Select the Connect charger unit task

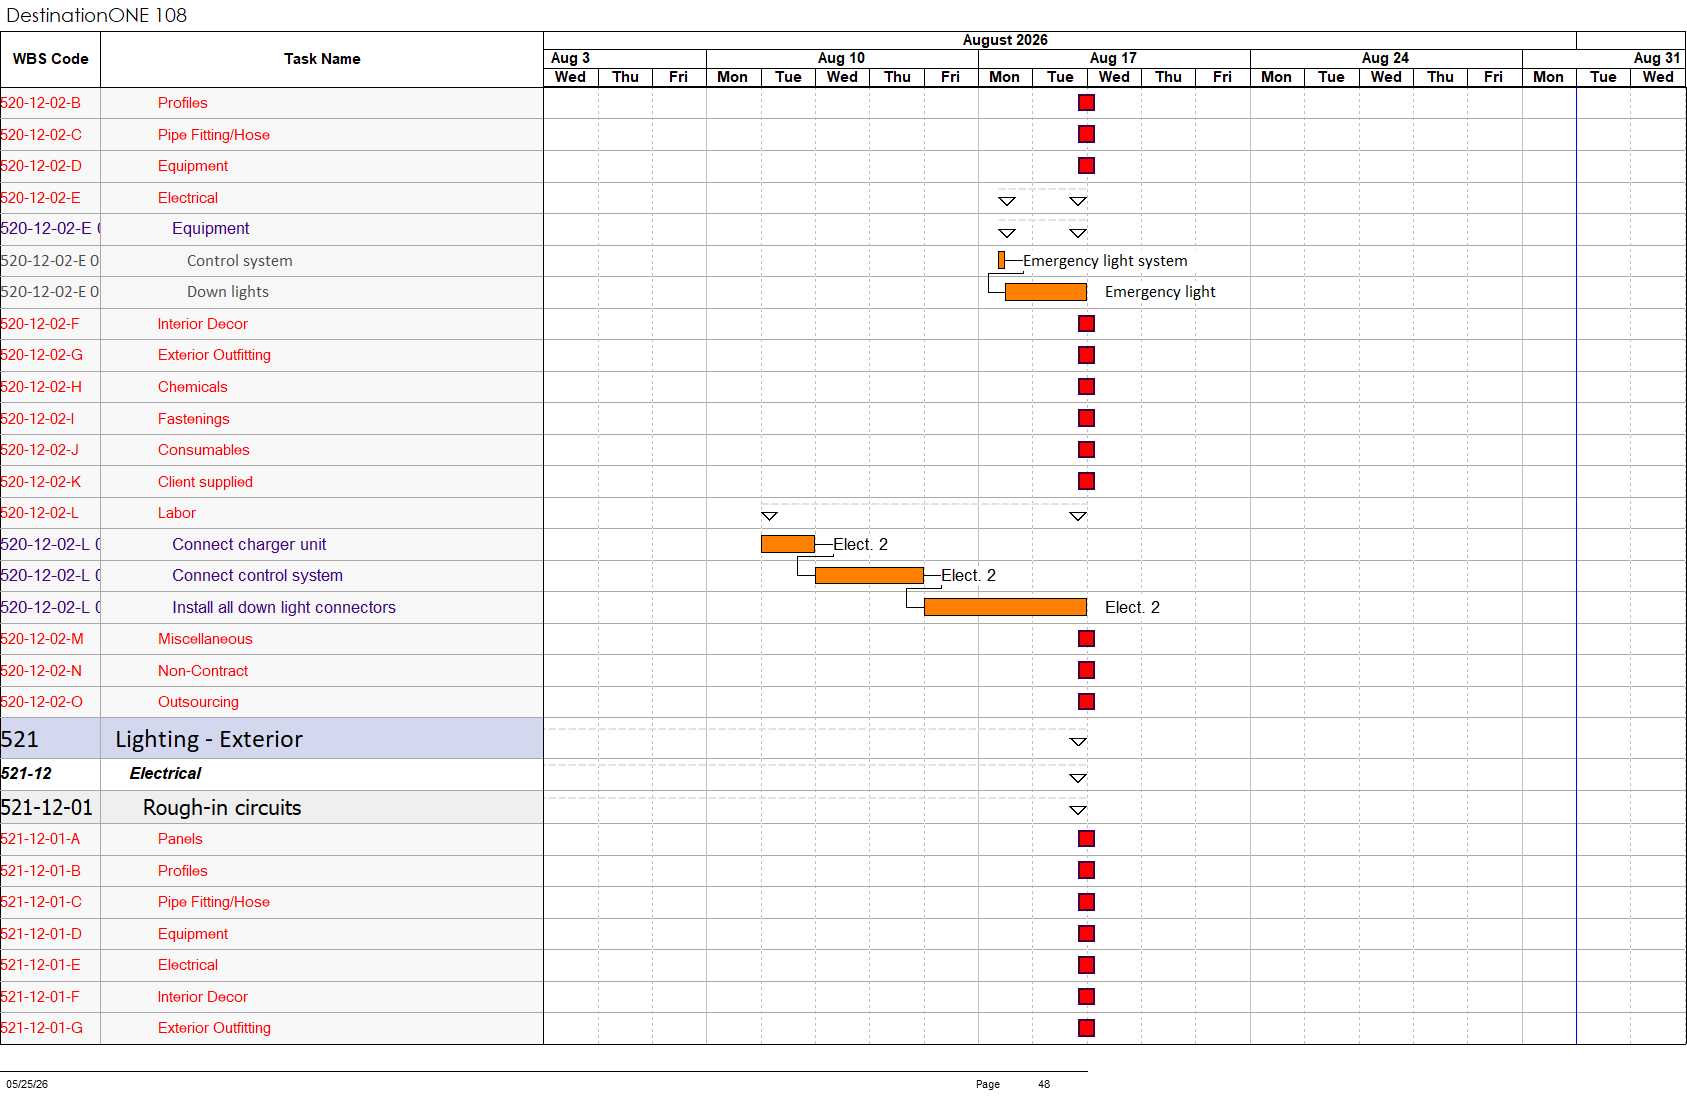coord(249,544)
